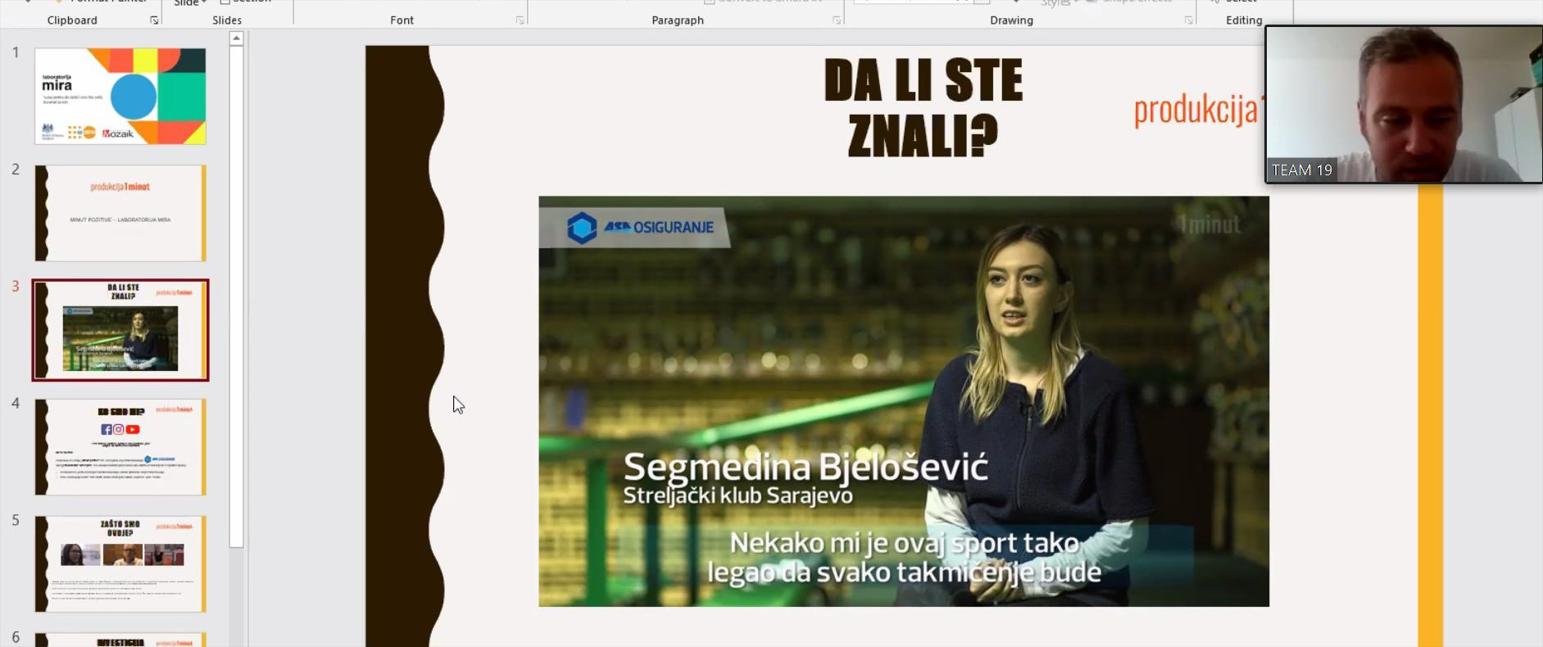The width and height of the screenshot is (1543, 647).
Task: Click the Streljački klub Sarajevo caption text
Action: pos(738,495)
